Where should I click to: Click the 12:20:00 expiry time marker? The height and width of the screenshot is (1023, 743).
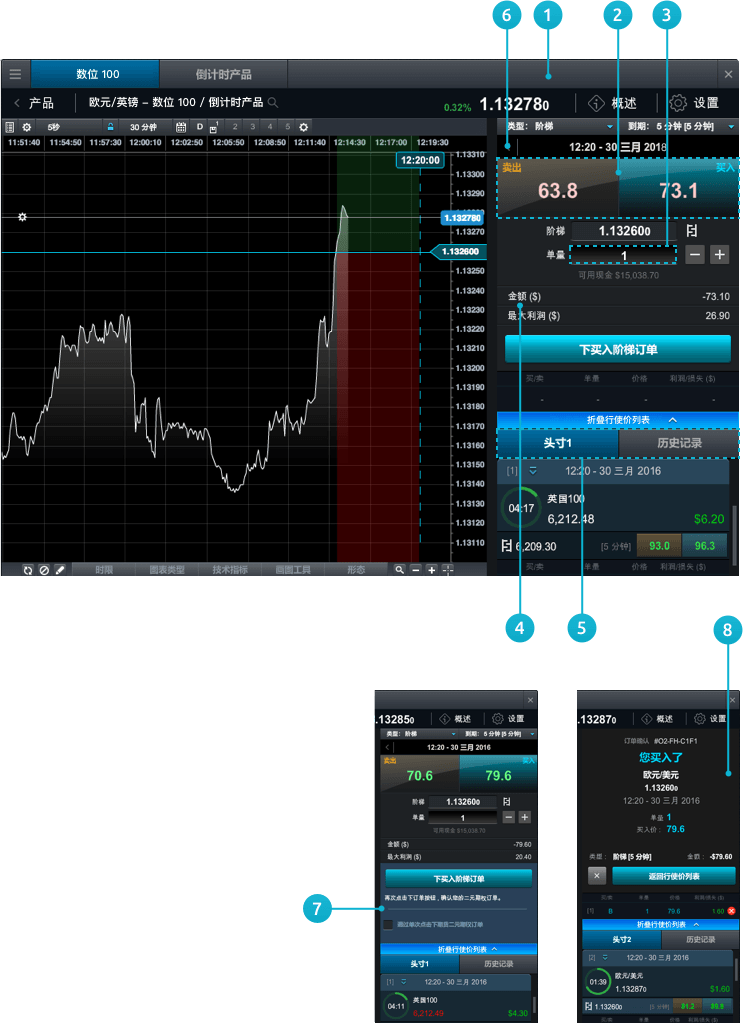[419, 160]
